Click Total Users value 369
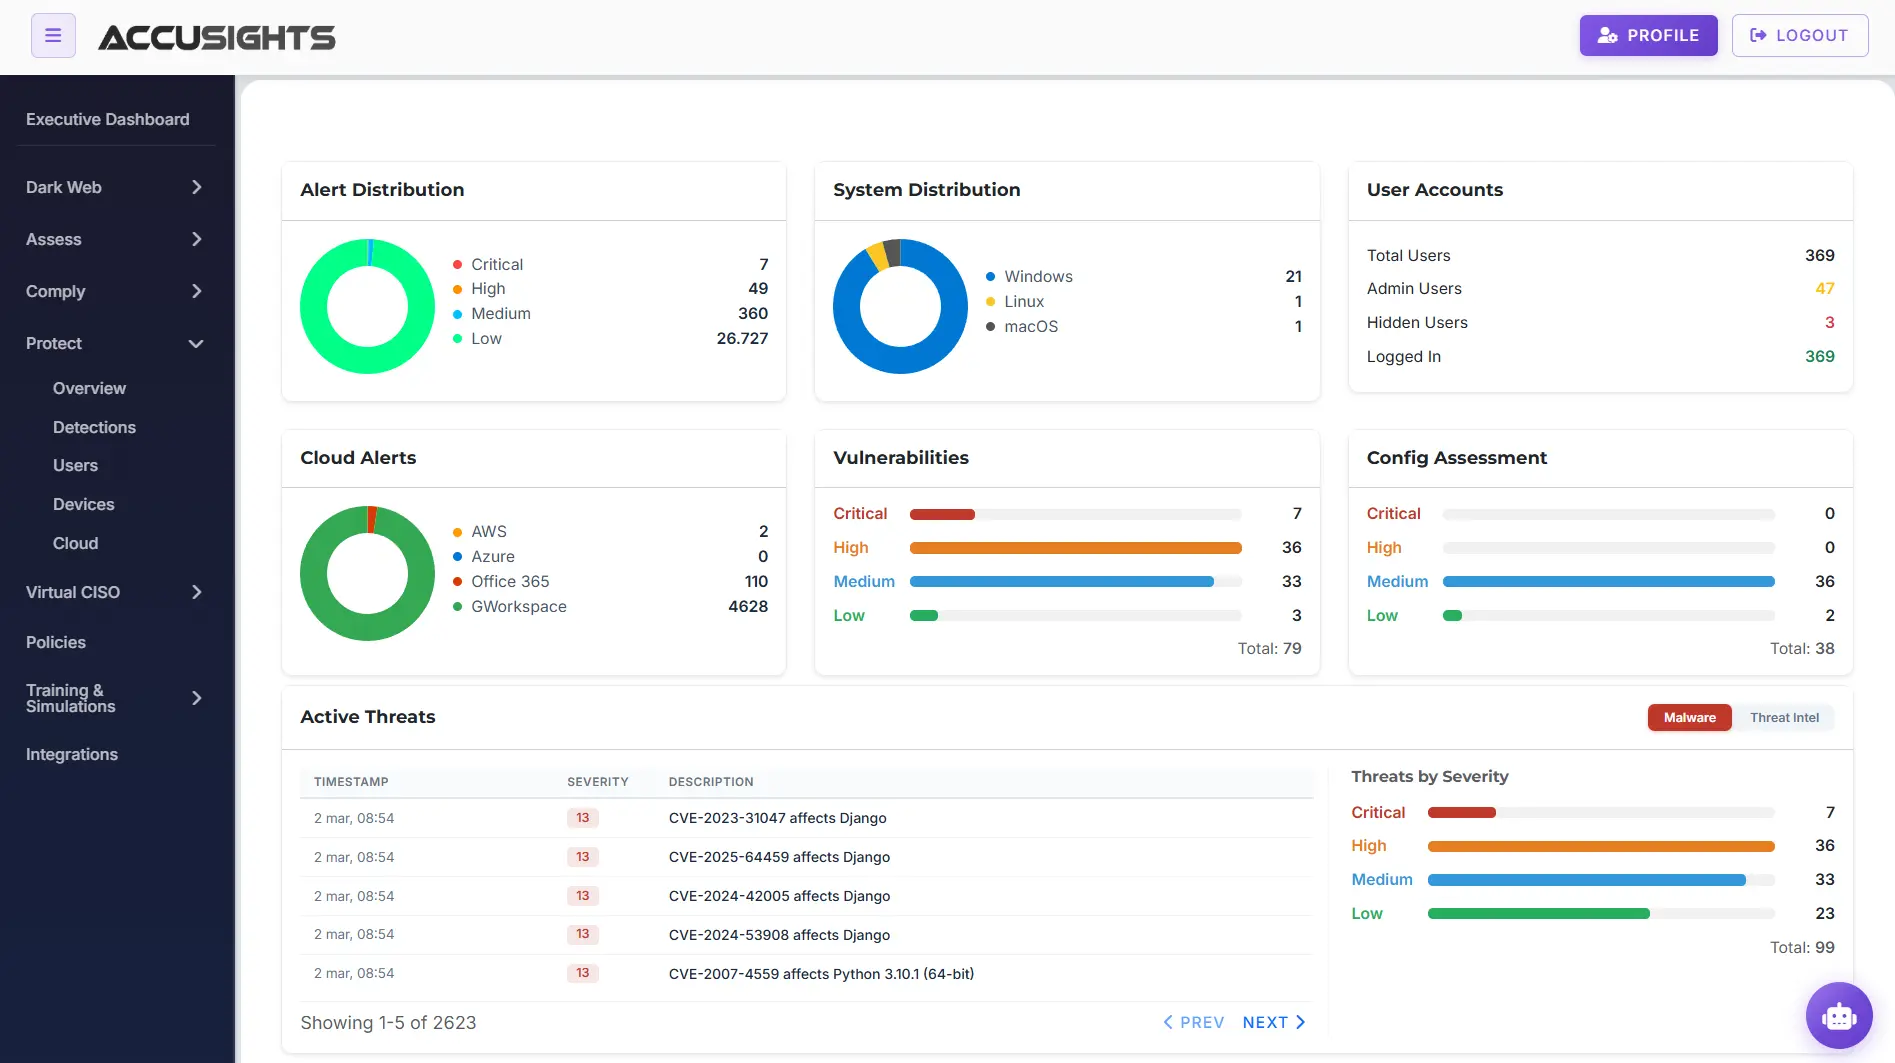 click(x=1820, y=255)
